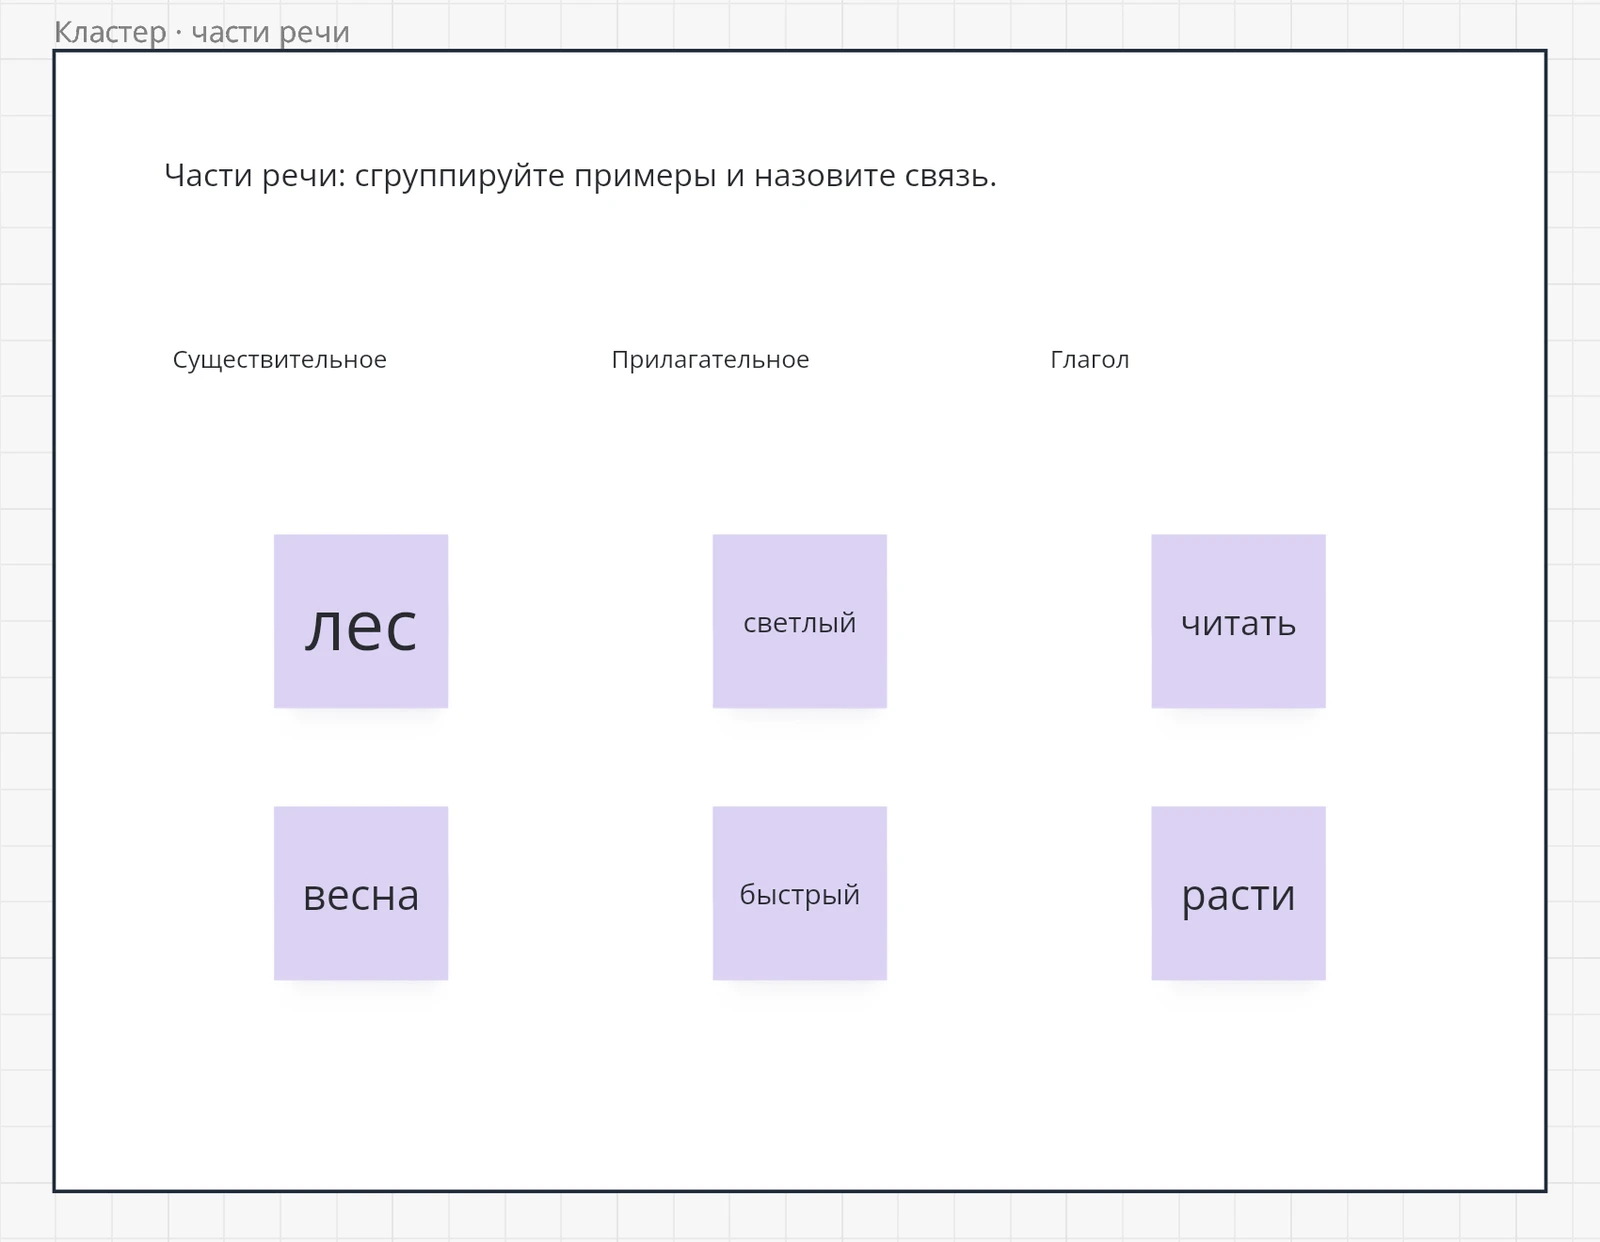Pick the sticky note "светлый"
The height and width of the screenshot is (1242, 1600).
pyautogui.click(x=800, y=621)
